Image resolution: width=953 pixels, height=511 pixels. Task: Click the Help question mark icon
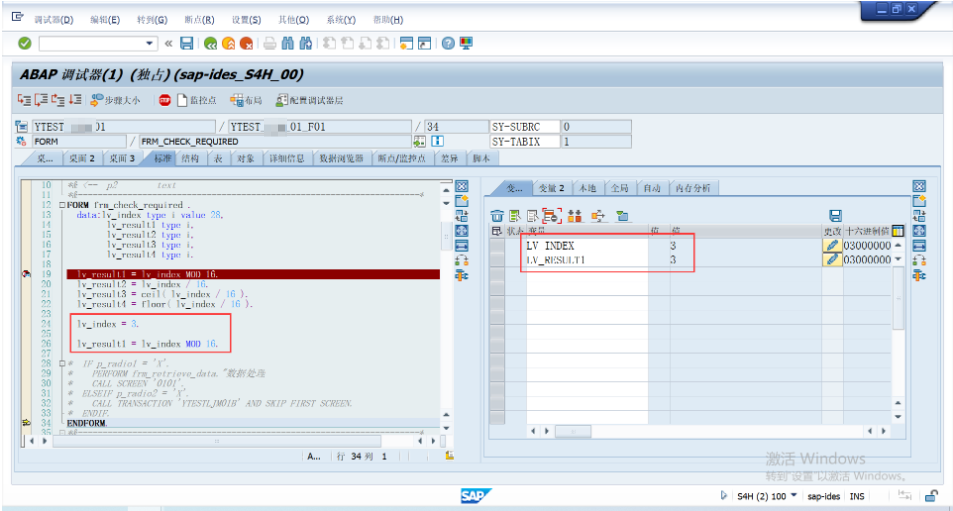[448, 43]
